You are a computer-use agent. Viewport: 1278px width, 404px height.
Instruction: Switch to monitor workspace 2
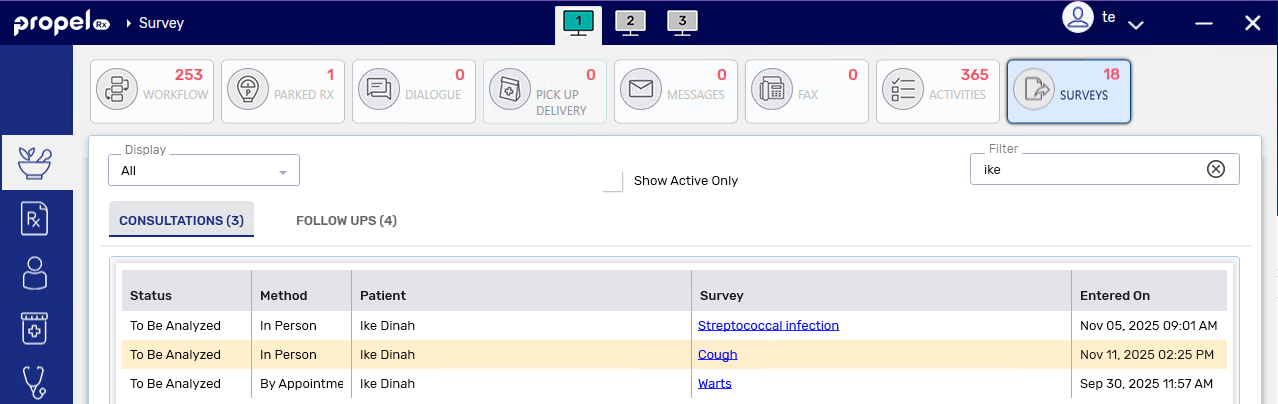(x=630, y=22)
